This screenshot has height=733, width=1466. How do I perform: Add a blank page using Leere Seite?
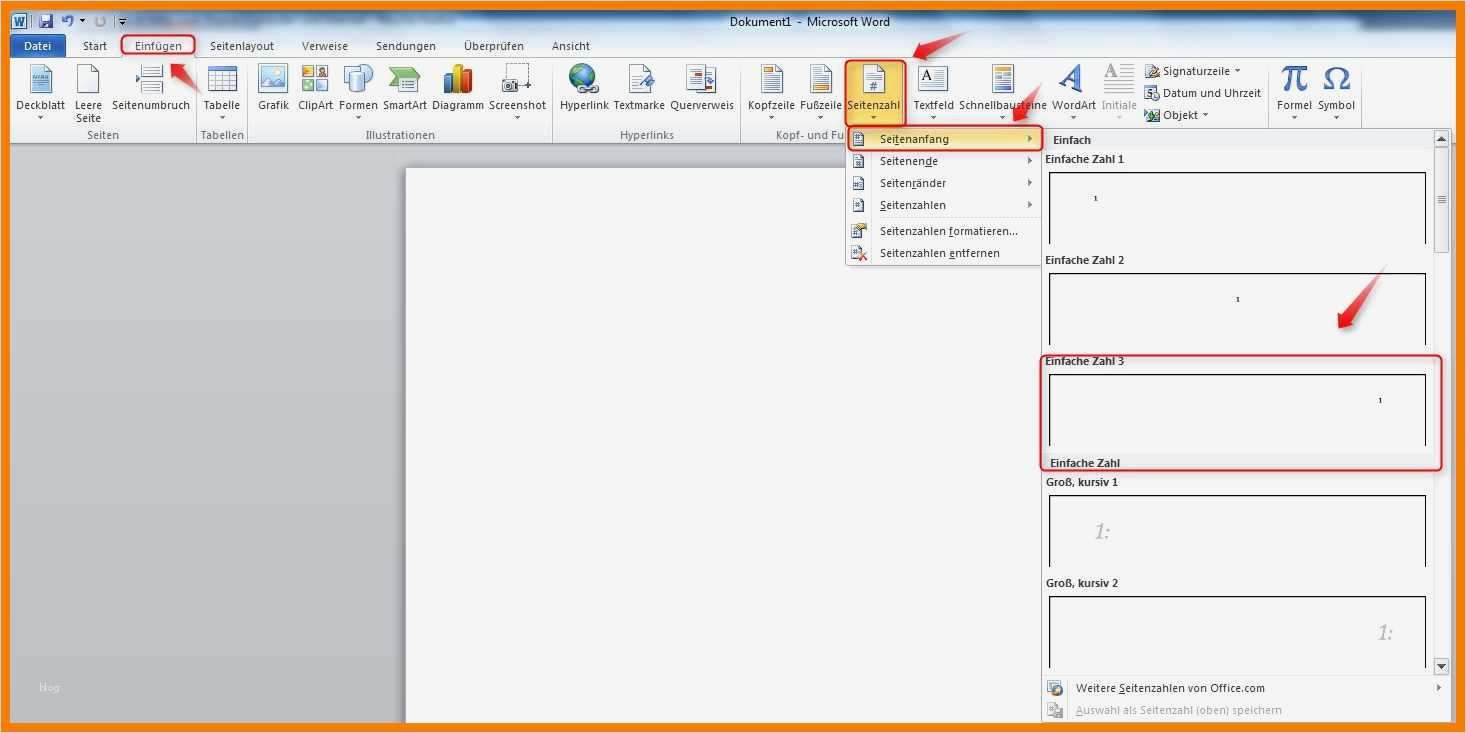tap(88, 93)
